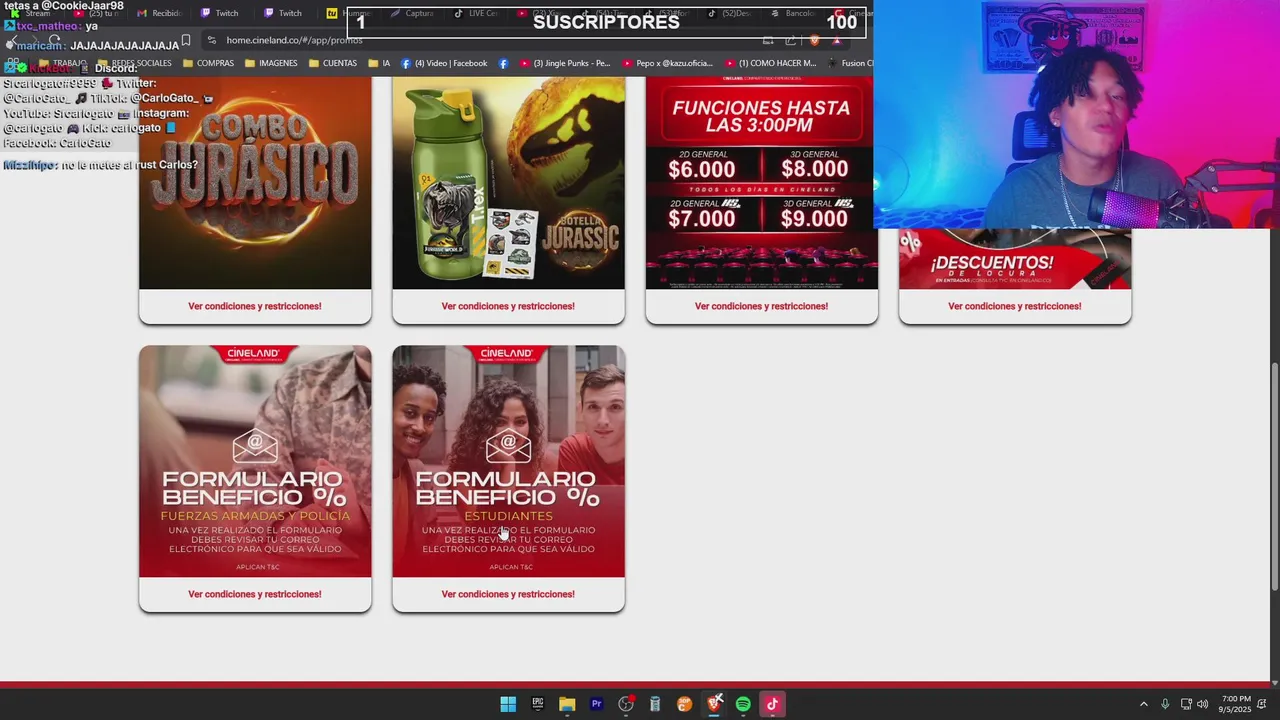Switch to Brave browser on the taskbar

(714, 704)
